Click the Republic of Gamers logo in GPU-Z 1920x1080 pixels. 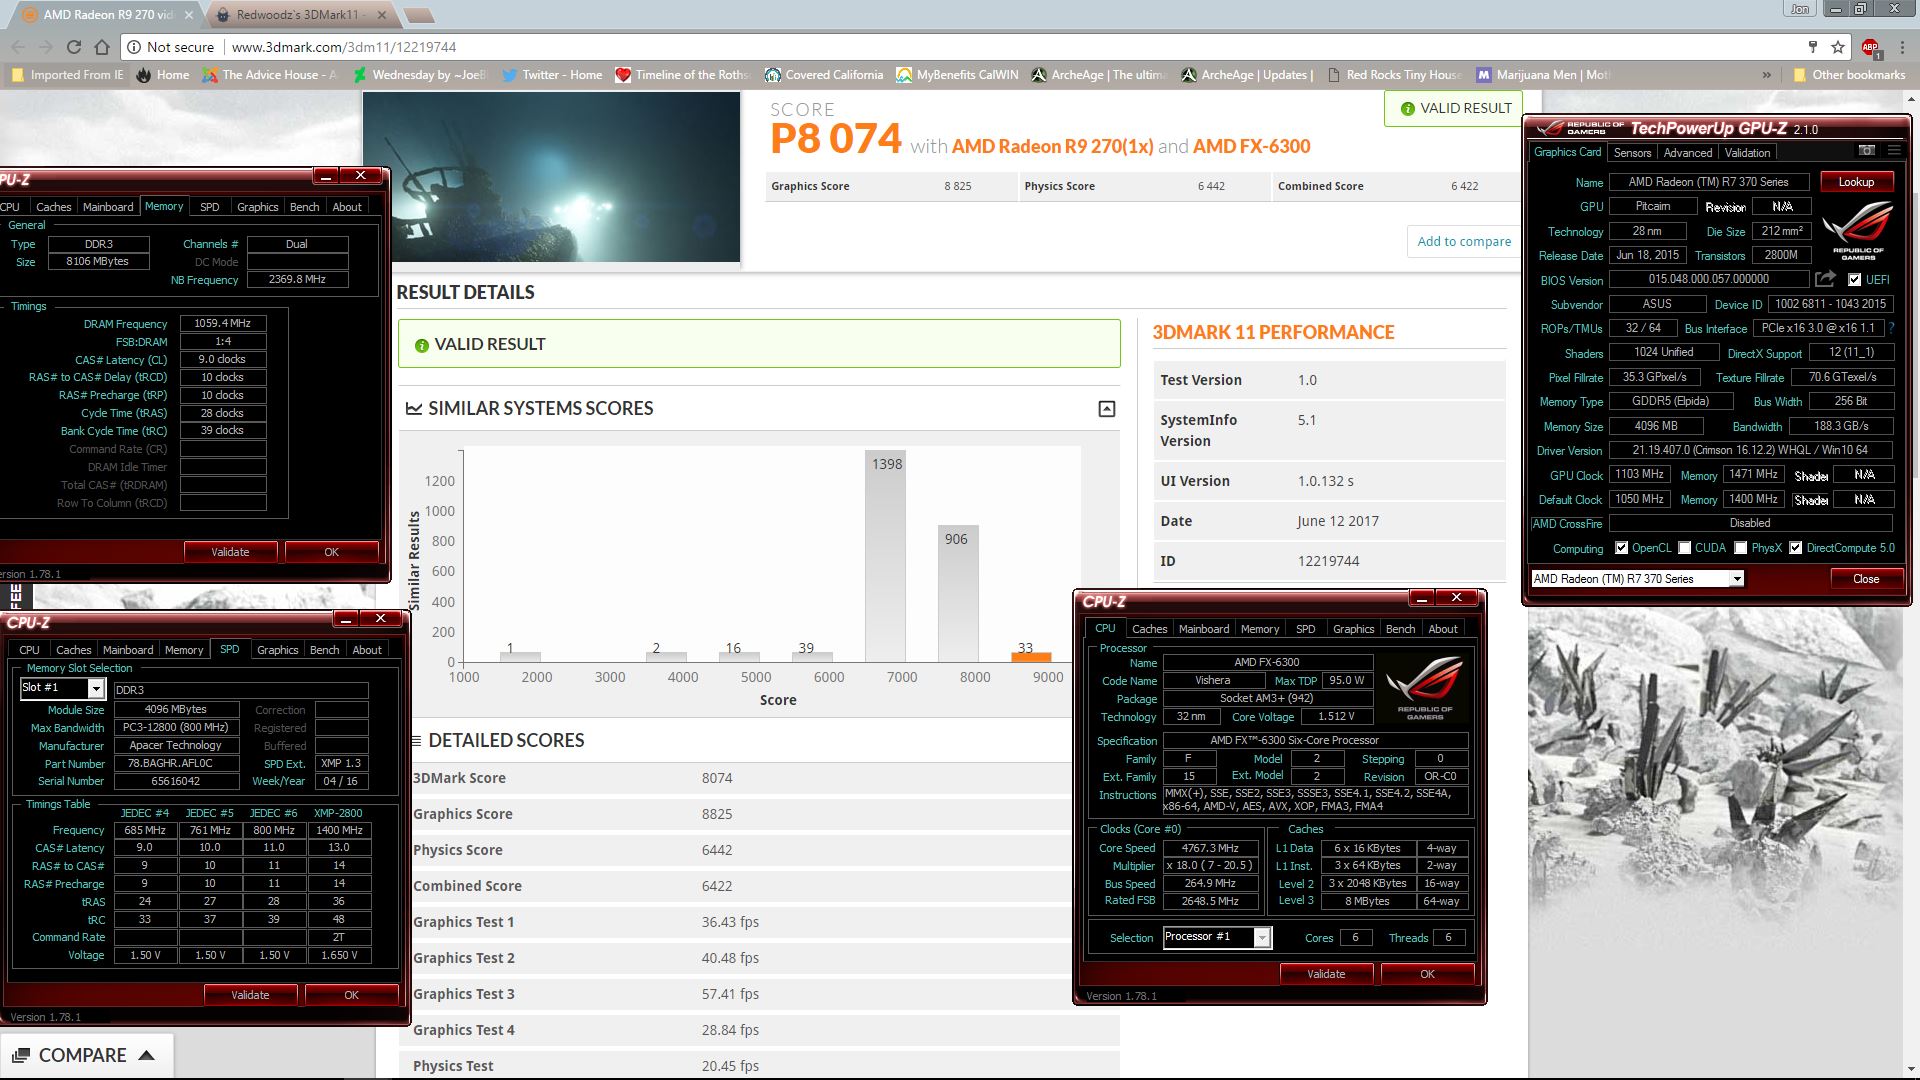point(1858,230)
